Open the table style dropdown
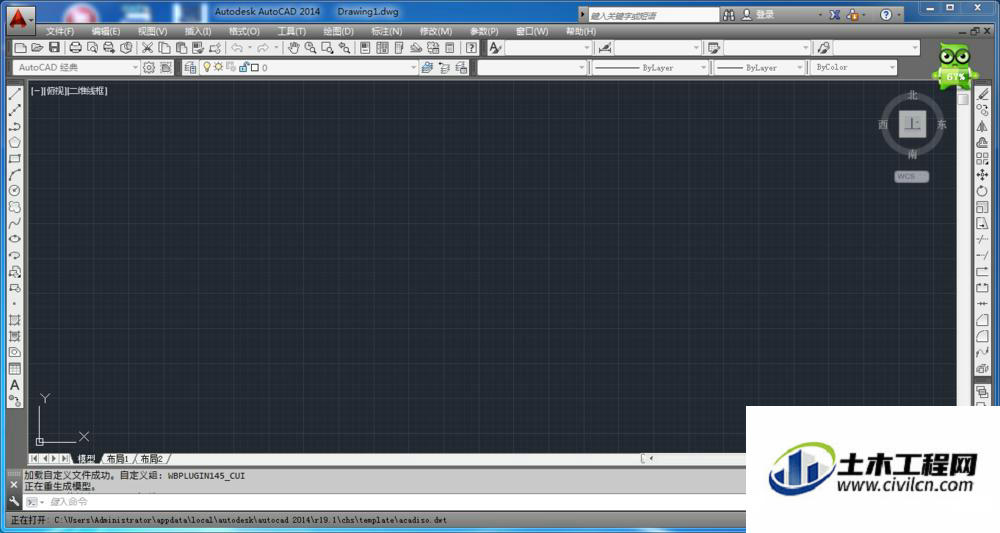The width and height of the screenshot is (1000, 533). click(805, 48)
